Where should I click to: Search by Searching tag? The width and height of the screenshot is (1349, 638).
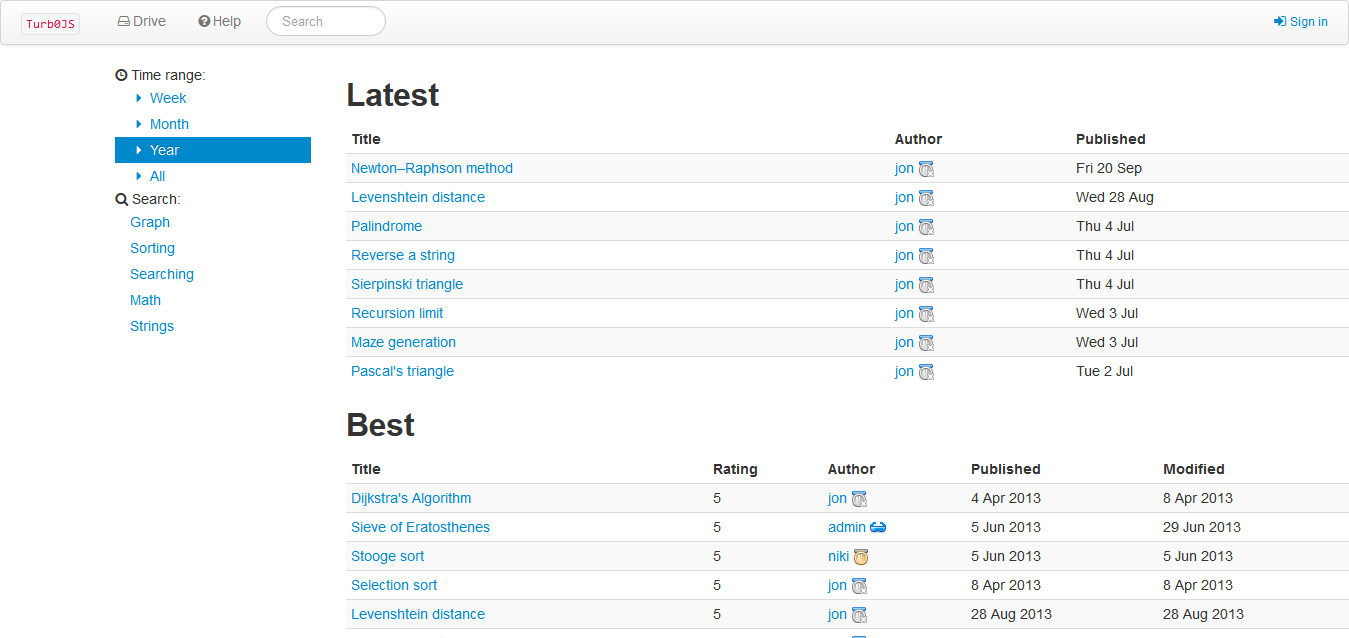162,274
